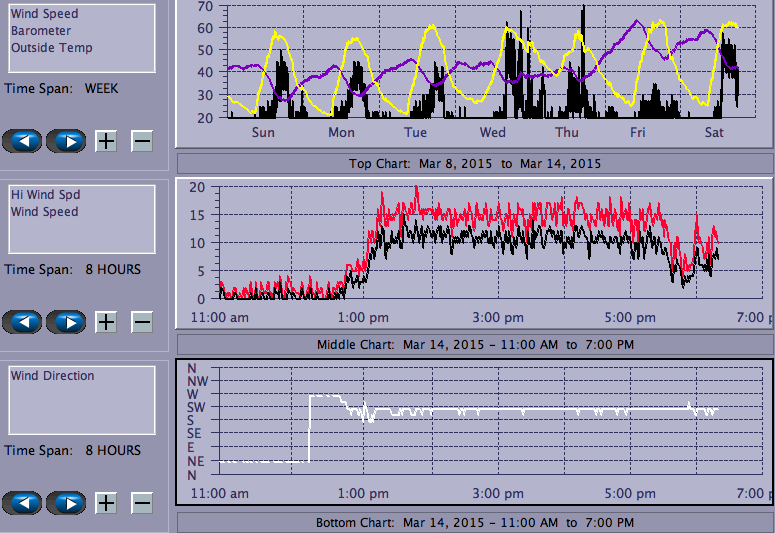Select Wind Direction in the bottom list
The image size is (775, 533).
(52, 376)
